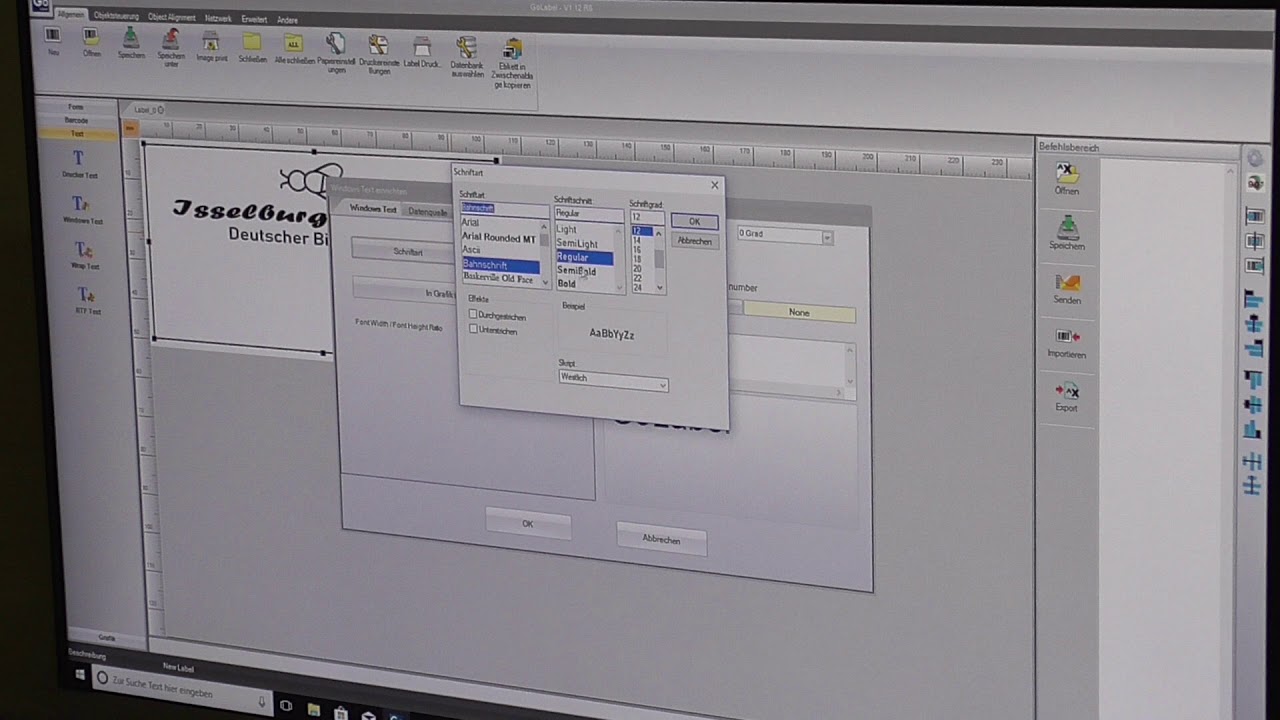This screenshot has height=720, width=1280.
Task: Enable the Unterstrichen checkbox
Action: click(x=473, y=329)
